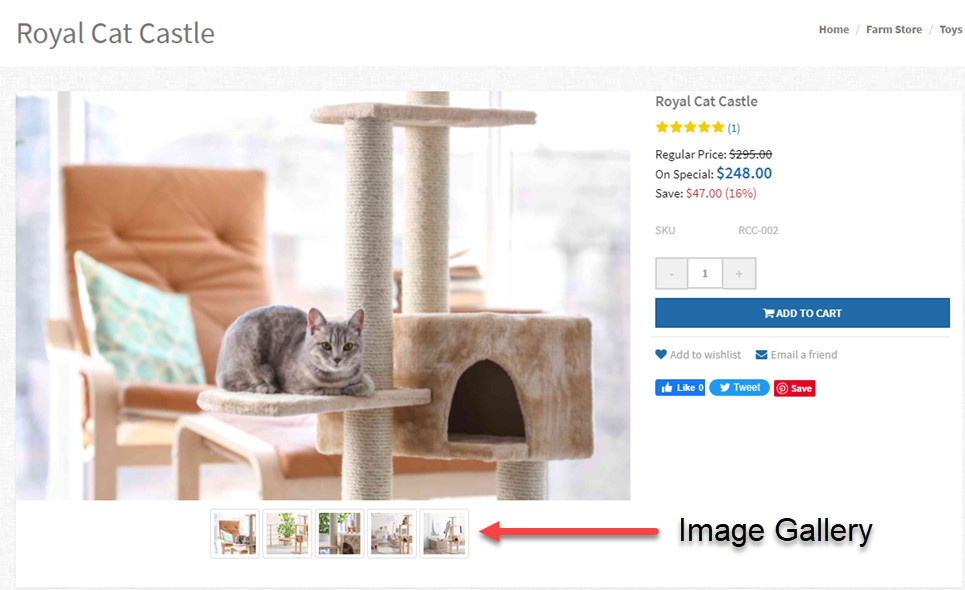This screenshot has height=590, width=965.
Task: Open the Farm Store breadcrumb
Action: [x=894, y=30]
